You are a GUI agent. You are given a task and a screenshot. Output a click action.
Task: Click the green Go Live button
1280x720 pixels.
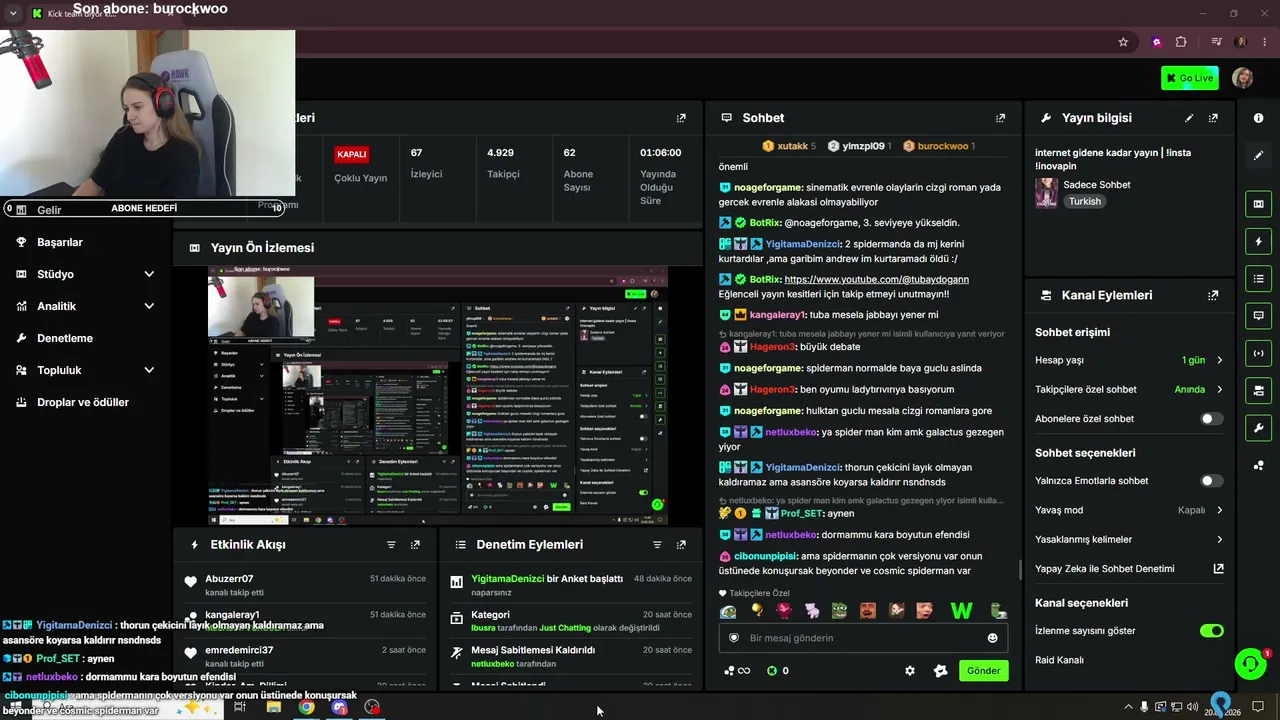(x=1189, y=78)
